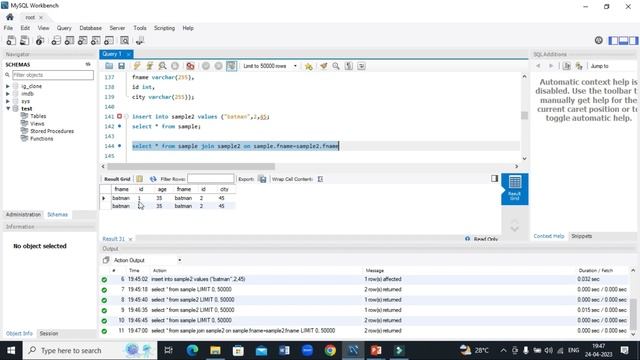Switch to the Administration tab

pyautogui.click(x=23, y=214)
